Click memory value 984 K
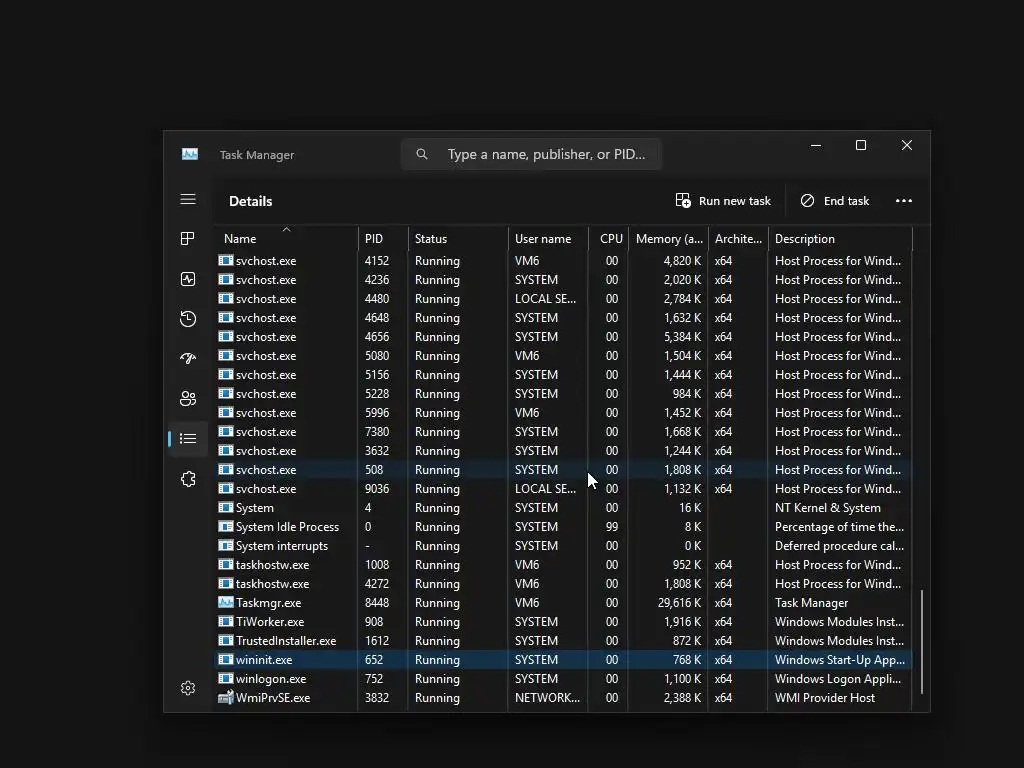Image resolution: width=1024 pixels, height=768 pixels. pos(687,393)
